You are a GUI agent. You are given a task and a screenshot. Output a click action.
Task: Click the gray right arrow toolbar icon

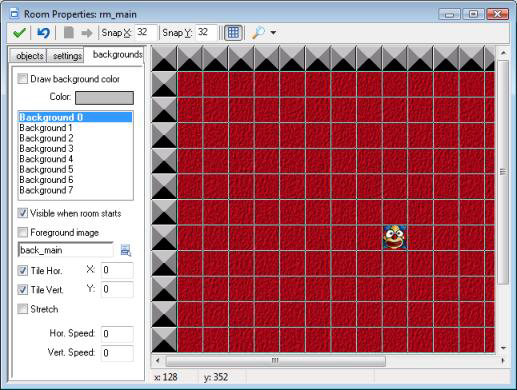point(87,33)
